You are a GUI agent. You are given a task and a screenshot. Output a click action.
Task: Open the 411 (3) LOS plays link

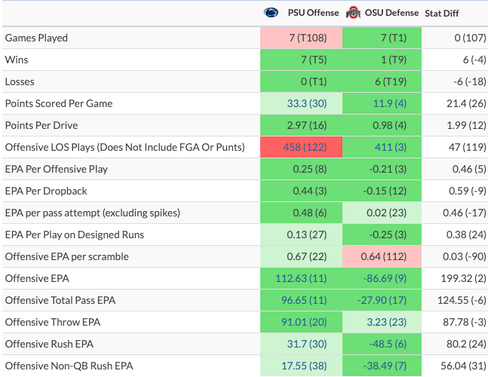pos(391,147)
